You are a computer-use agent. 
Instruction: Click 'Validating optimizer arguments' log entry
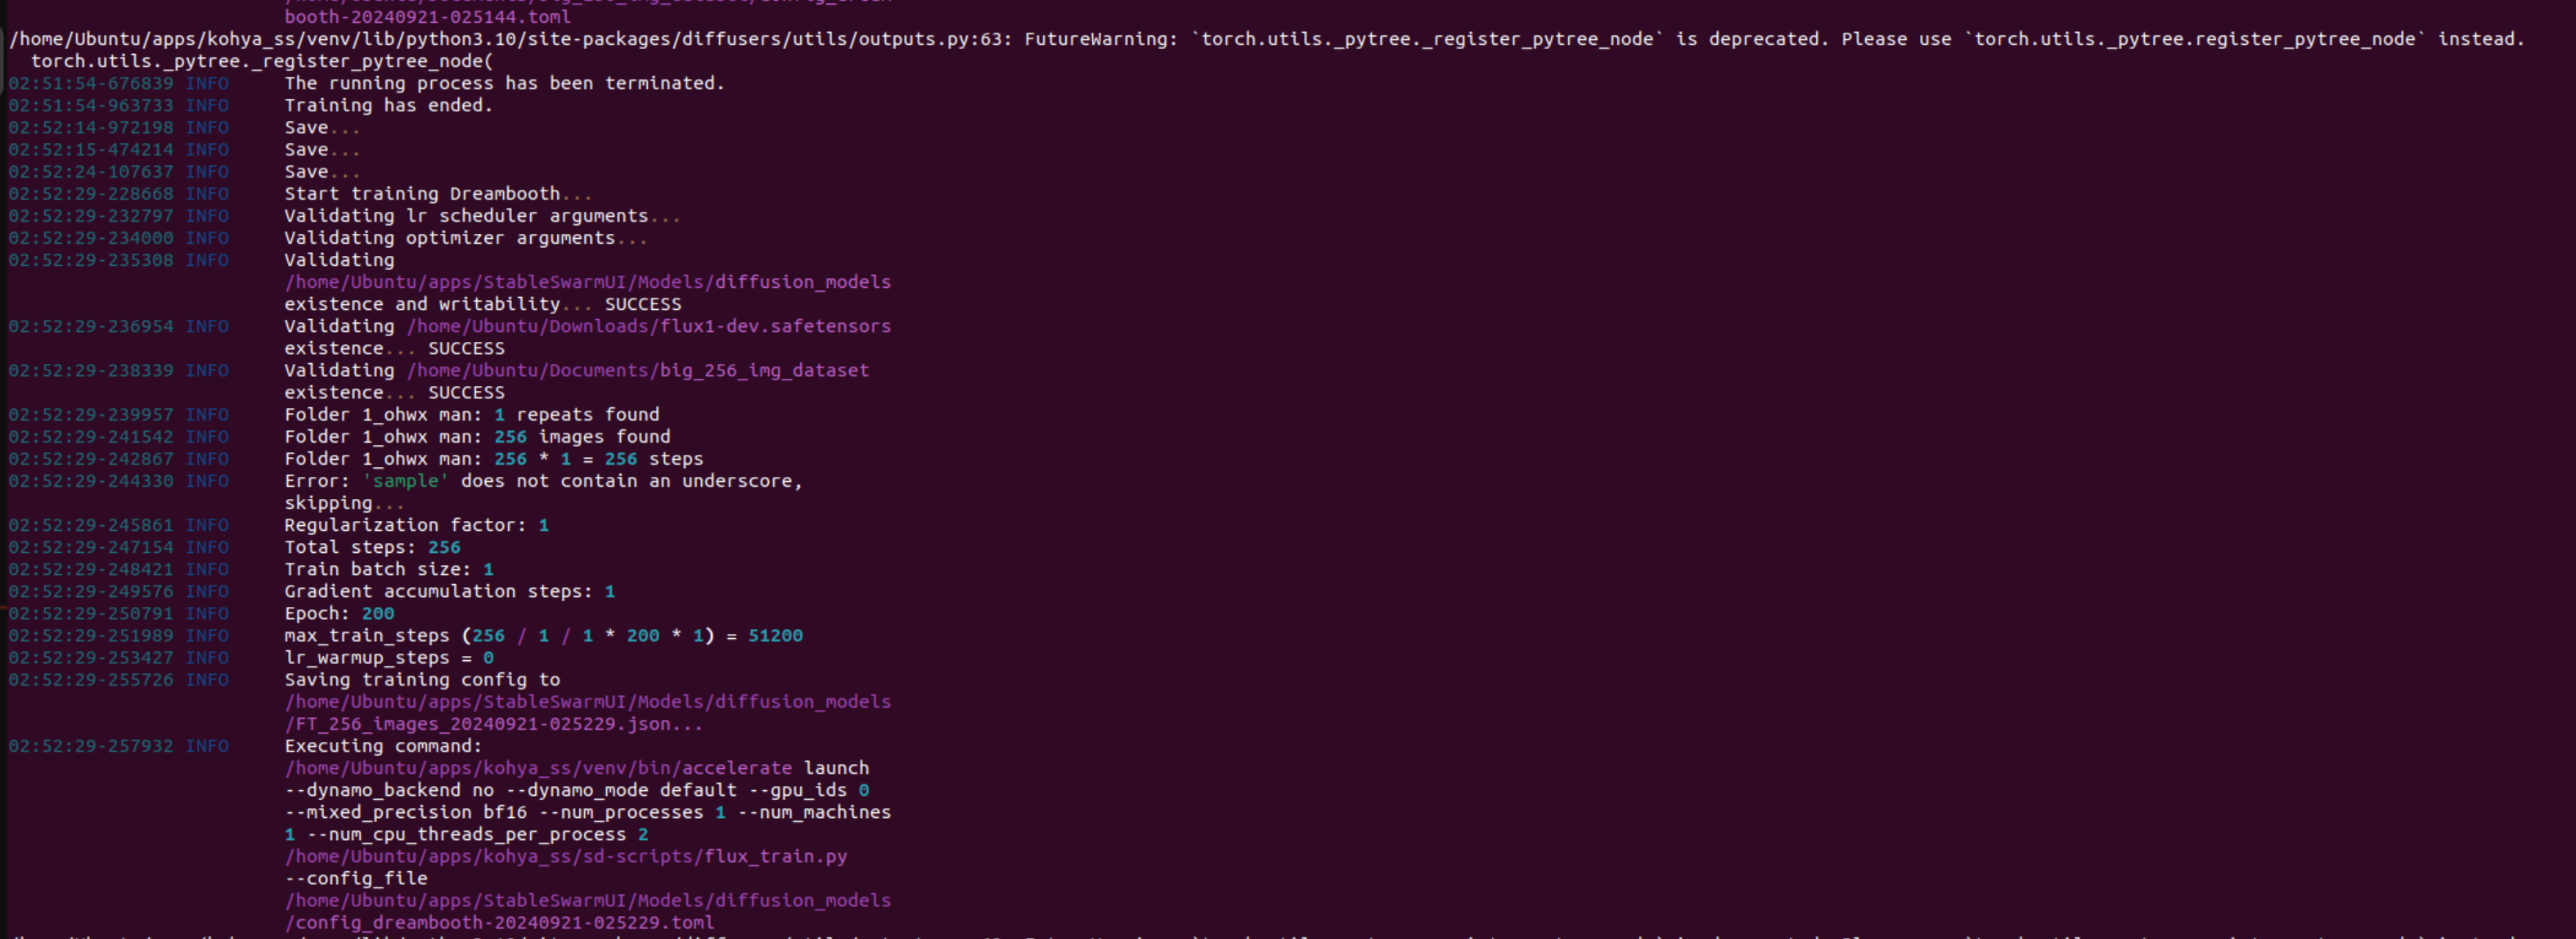pos(465,238)
